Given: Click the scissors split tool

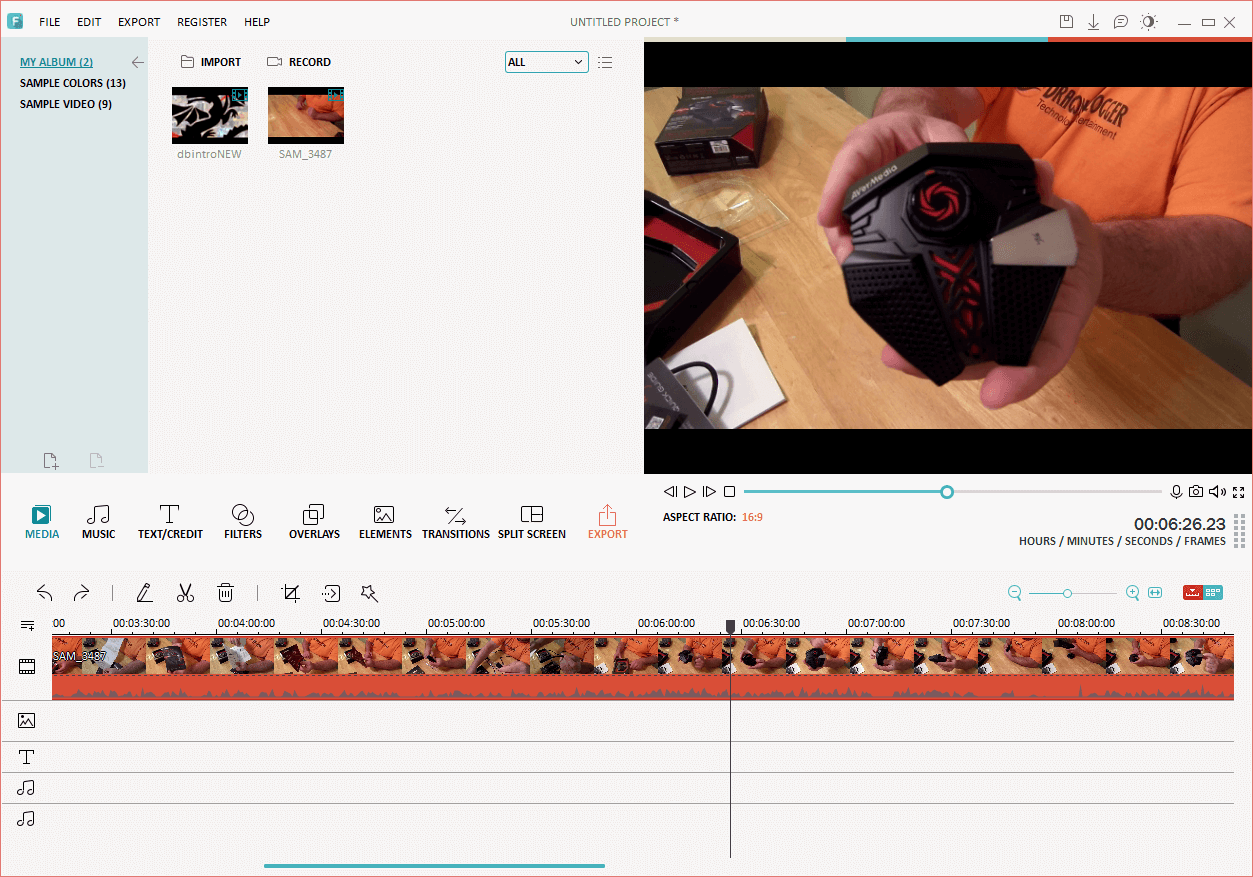Looking at the screenshot, I should (185, 593).
